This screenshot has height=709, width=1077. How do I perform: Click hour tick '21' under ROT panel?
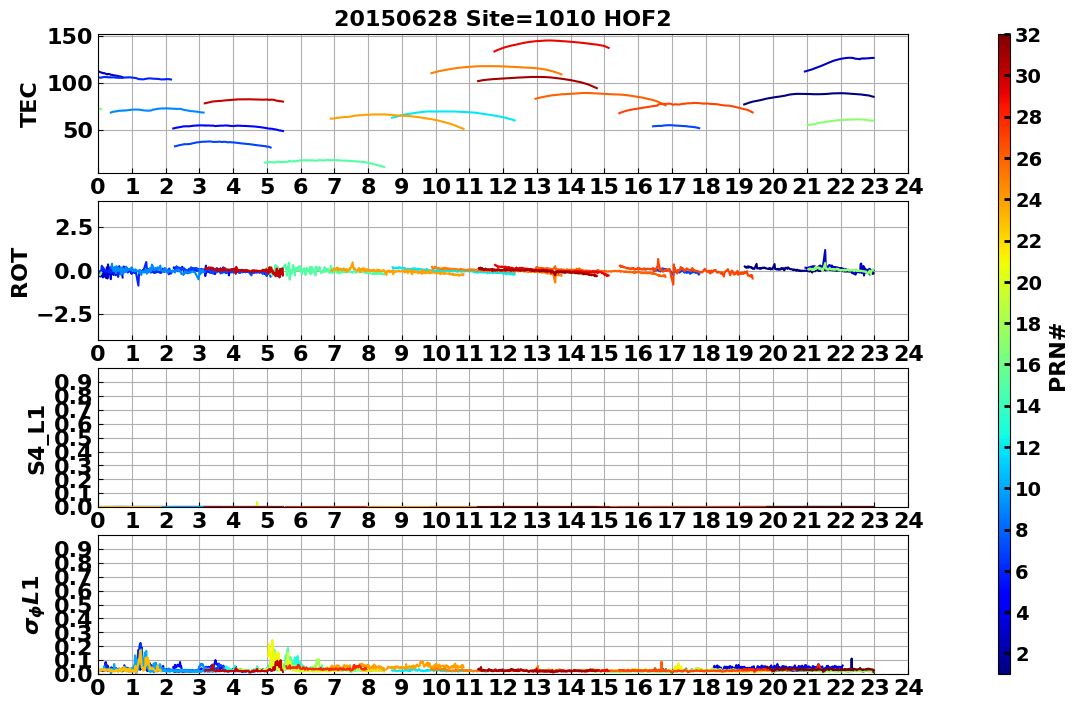(x=807, y=353)
